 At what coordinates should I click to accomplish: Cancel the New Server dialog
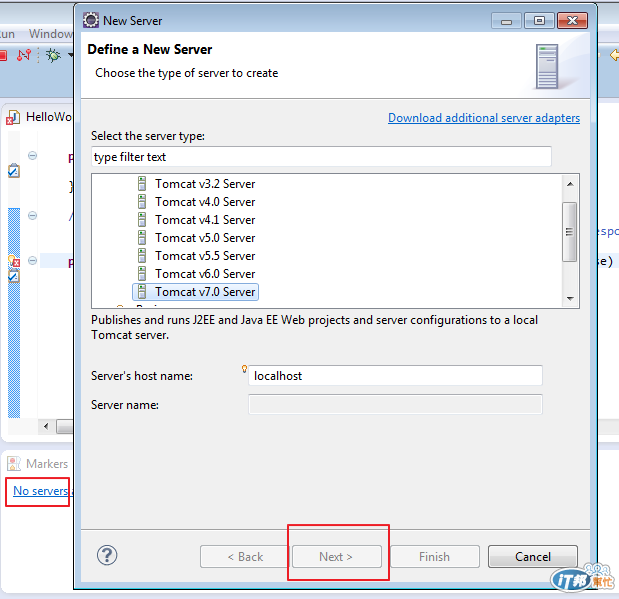(533, 557)
